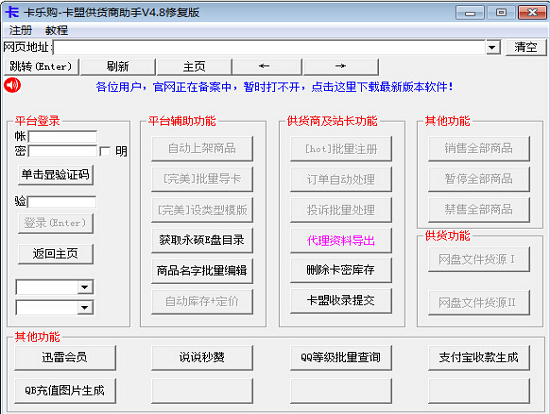Focus the 密 password input field
The height and width of the screenshot is (414, 550).
62,151
